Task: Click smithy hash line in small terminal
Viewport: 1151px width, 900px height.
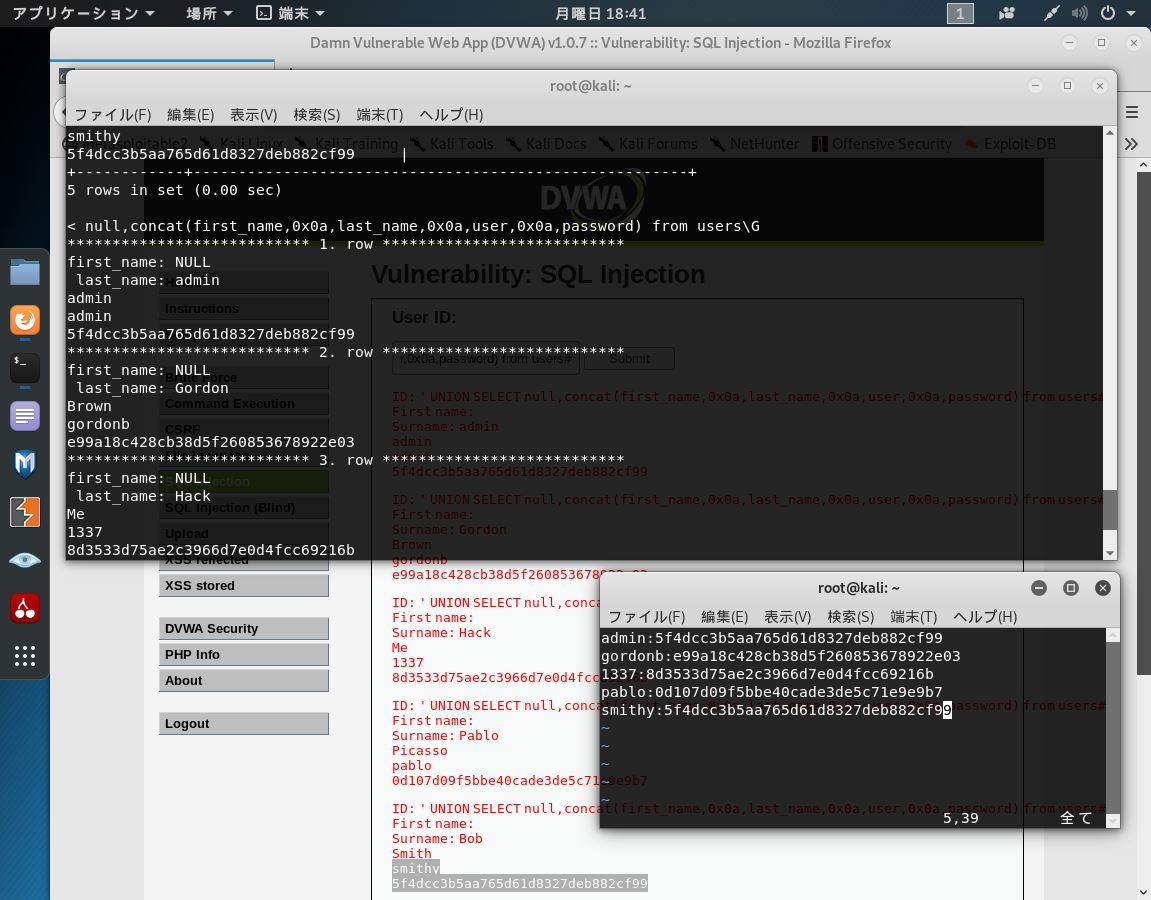Action: (776, 710)
